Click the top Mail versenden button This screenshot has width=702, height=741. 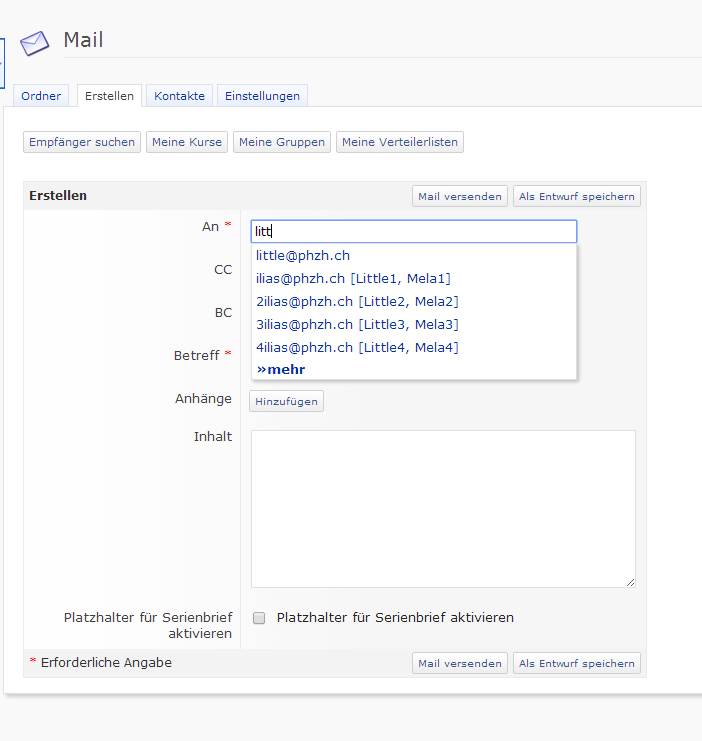pos(459,196)
